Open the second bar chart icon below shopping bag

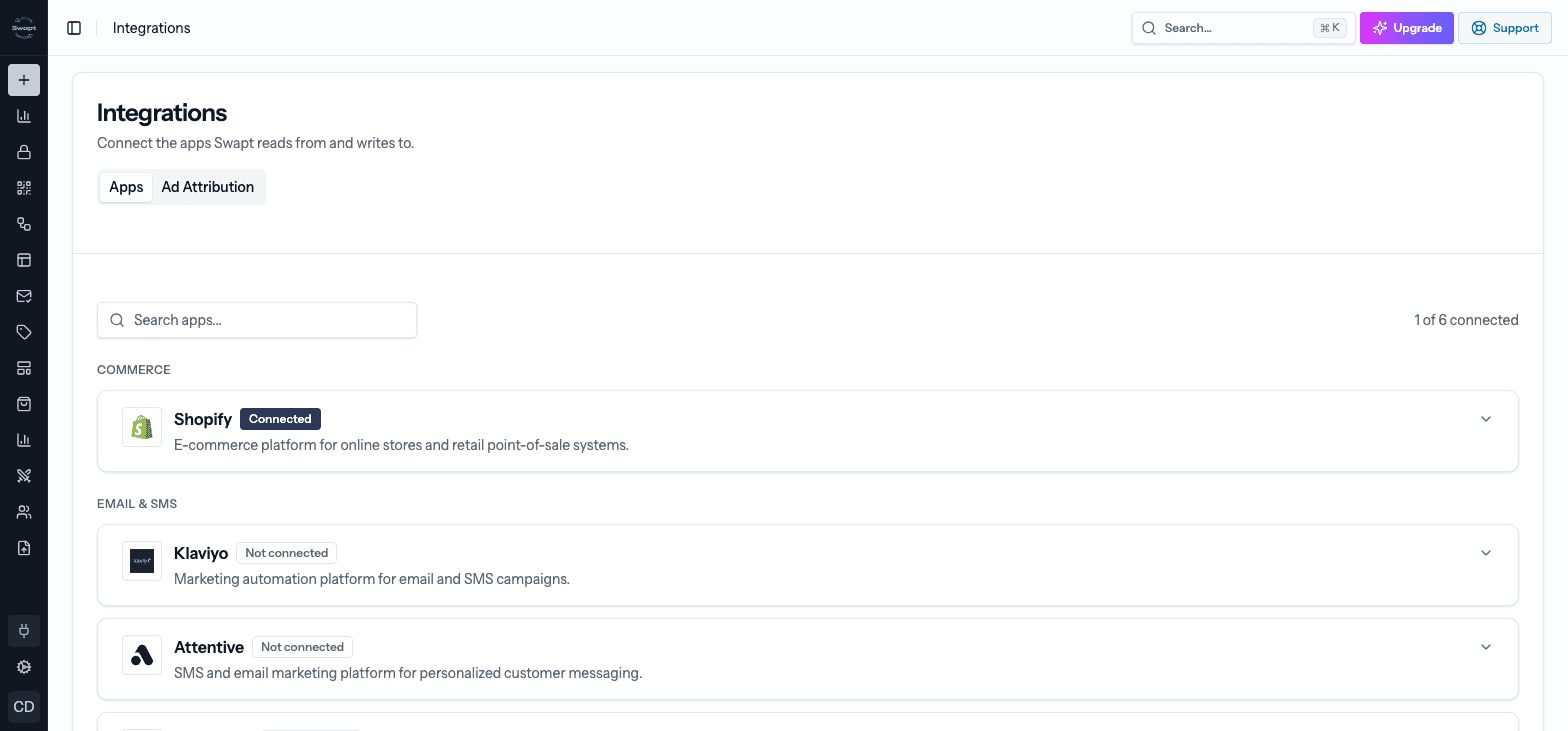[24, 440]
